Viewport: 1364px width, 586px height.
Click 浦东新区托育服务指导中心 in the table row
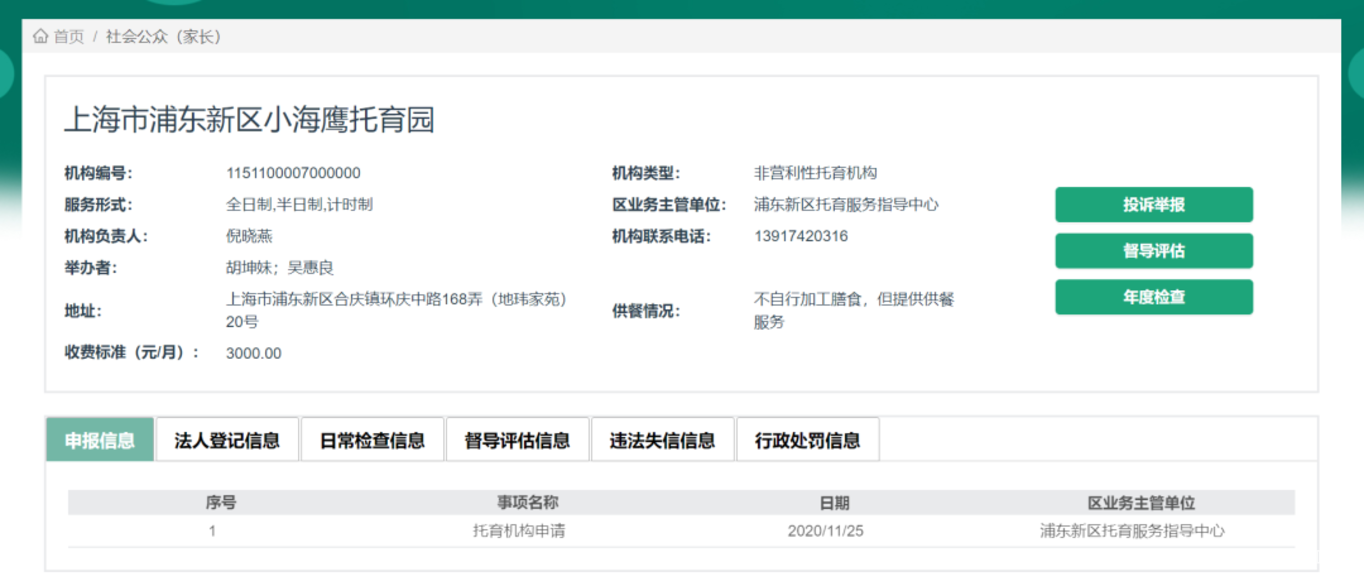1132,531
